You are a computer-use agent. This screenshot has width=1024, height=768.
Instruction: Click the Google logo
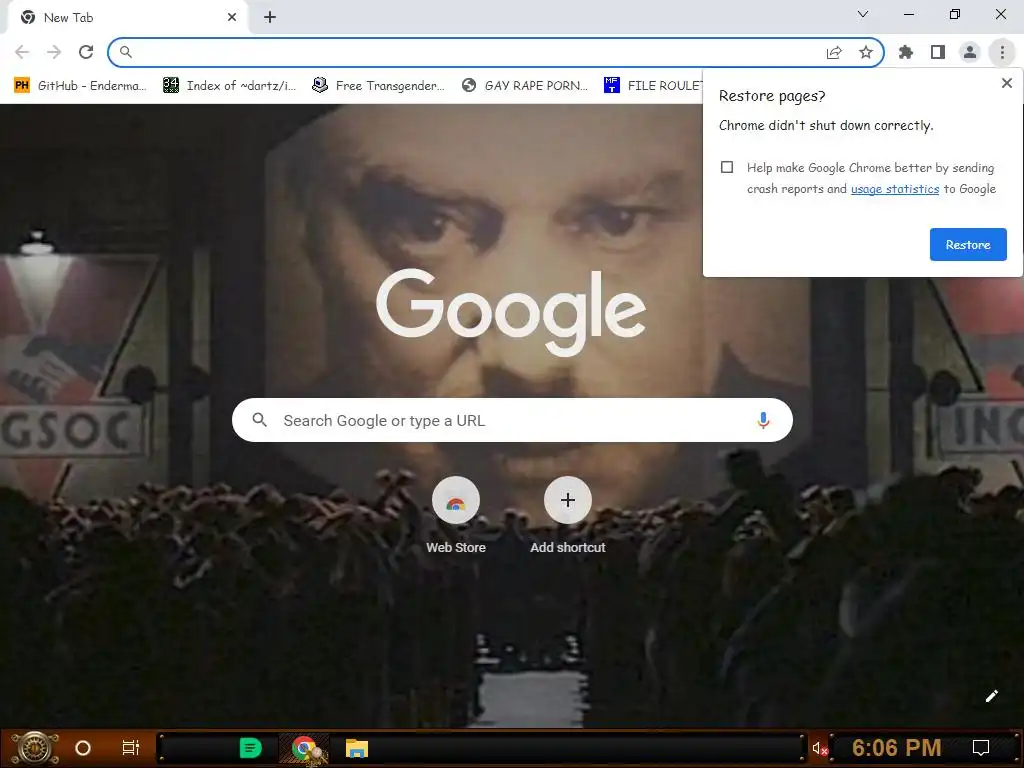click(511, 312)
